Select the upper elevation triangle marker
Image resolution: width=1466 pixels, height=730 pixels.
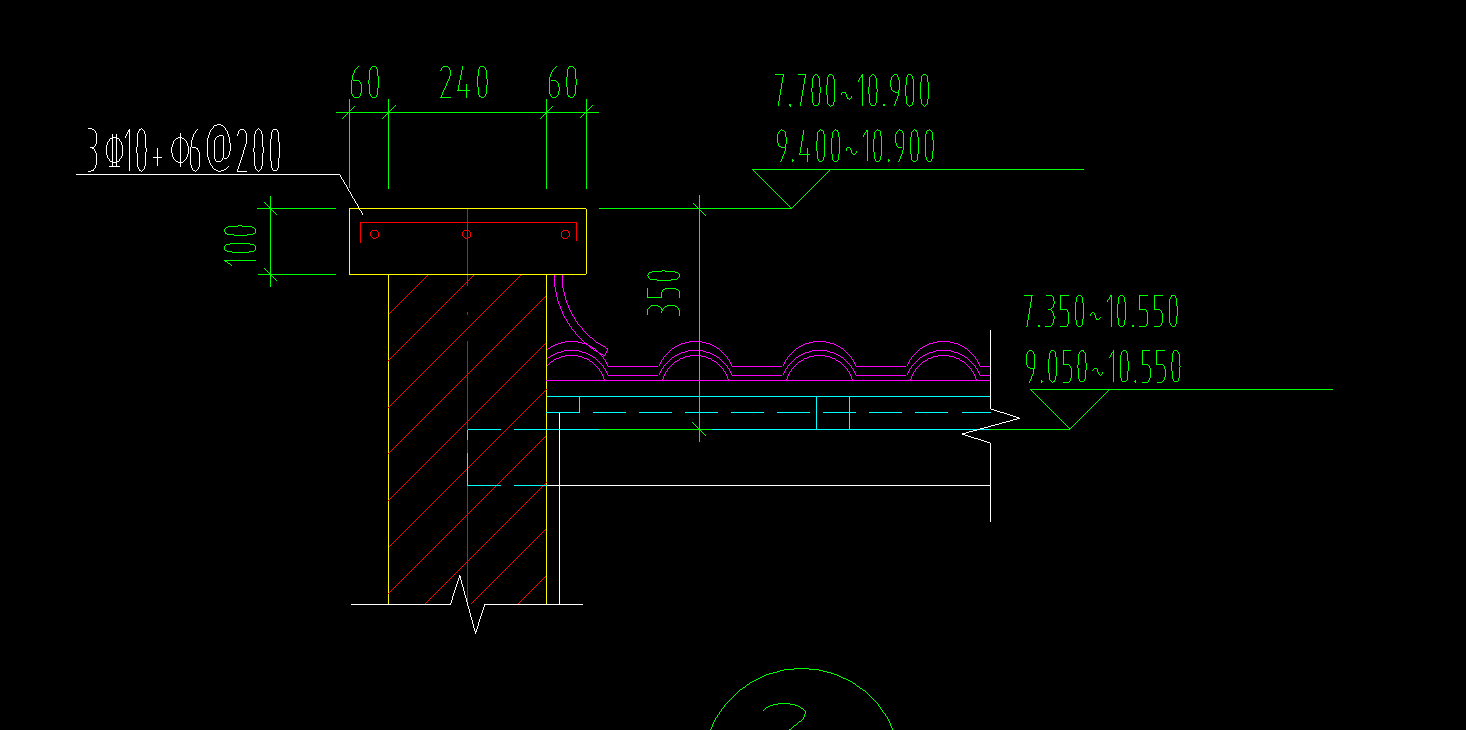(791, 188)
